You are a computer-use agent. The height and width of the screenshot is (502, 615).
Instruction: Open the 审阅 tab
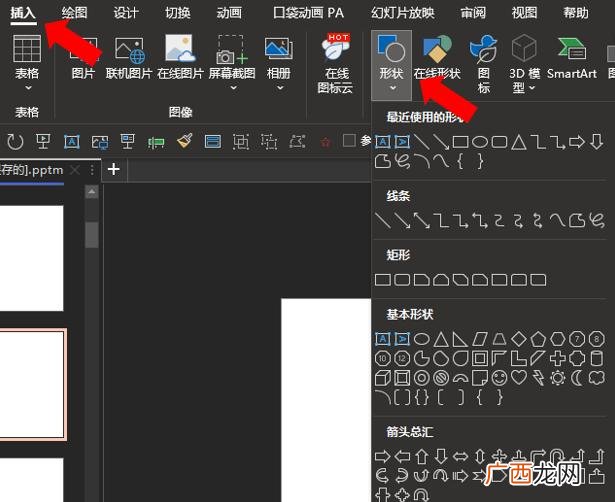473,13
